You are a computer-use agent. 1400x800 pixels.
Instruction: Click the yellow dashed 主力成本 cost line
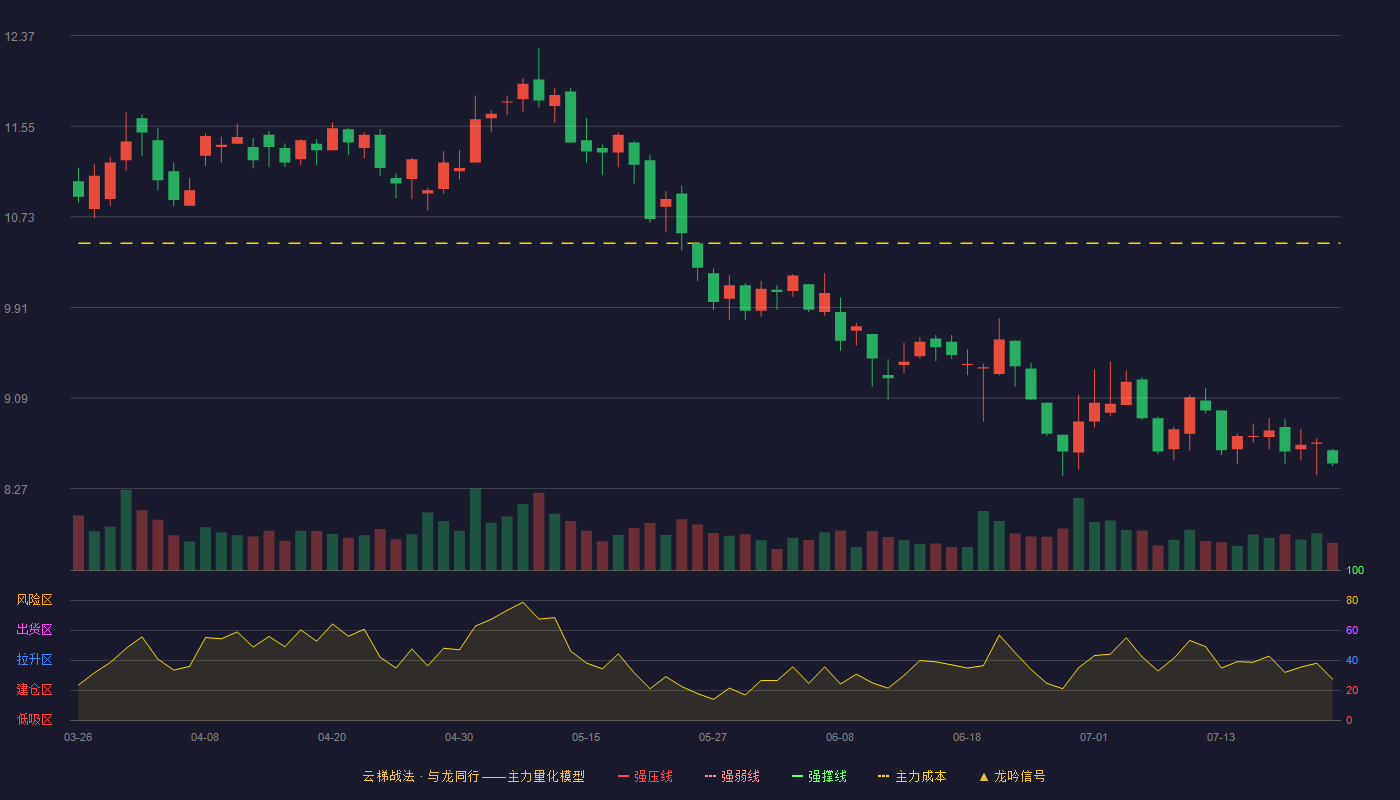coord(709,243)
